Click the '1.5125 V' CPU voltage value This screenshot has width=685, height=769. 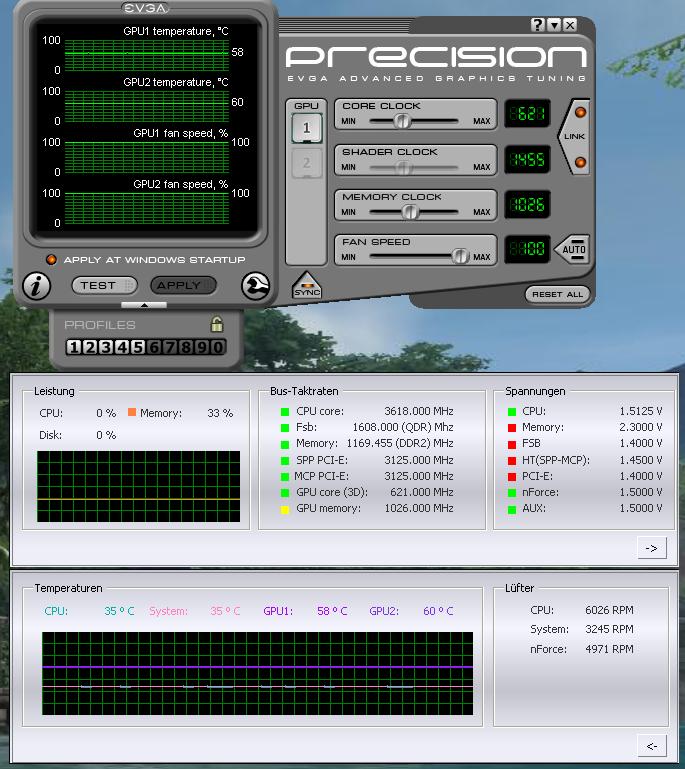click(641, 411)
